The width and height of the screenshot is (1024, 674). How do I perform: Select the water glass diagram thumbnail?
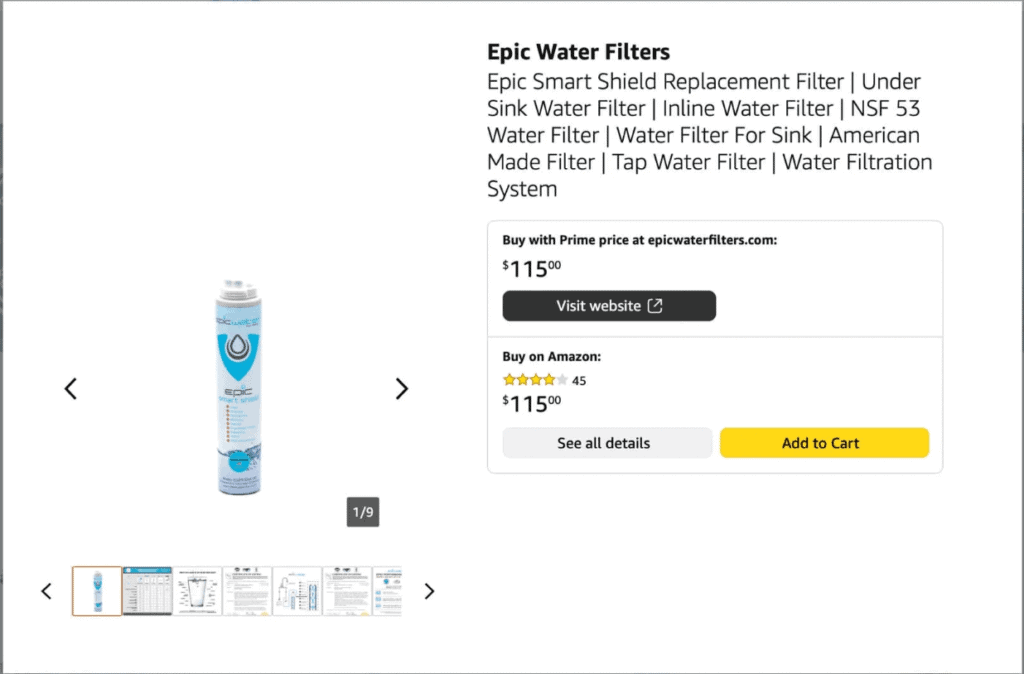point(197,590)
